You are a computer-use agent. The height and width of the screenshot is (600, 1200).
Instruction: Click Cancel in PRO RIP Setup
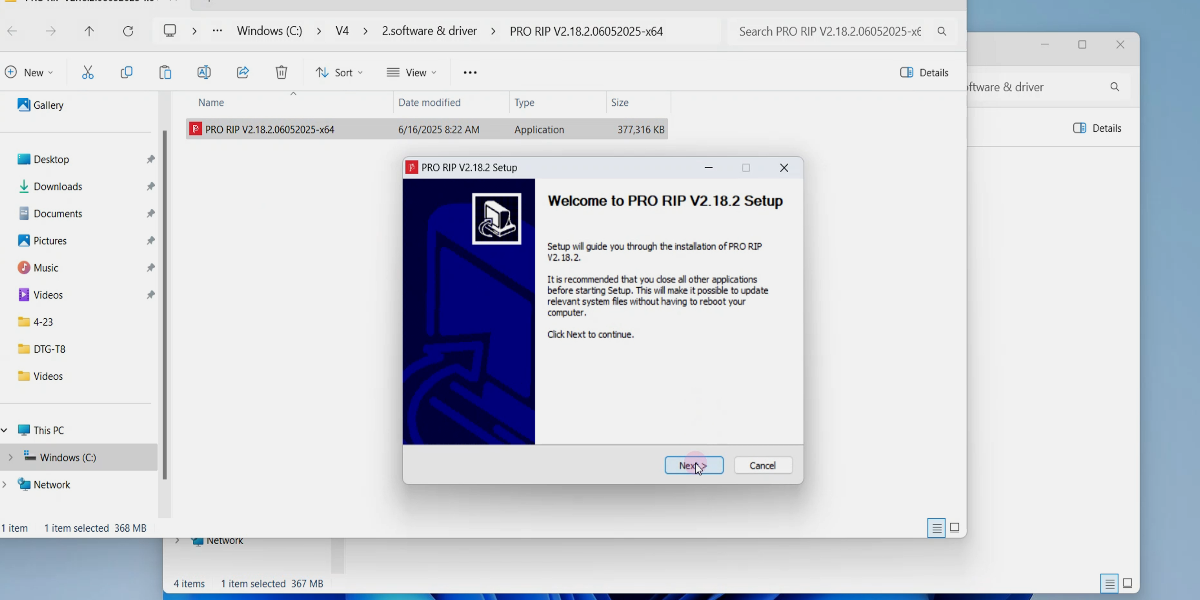tap(763, 465)
